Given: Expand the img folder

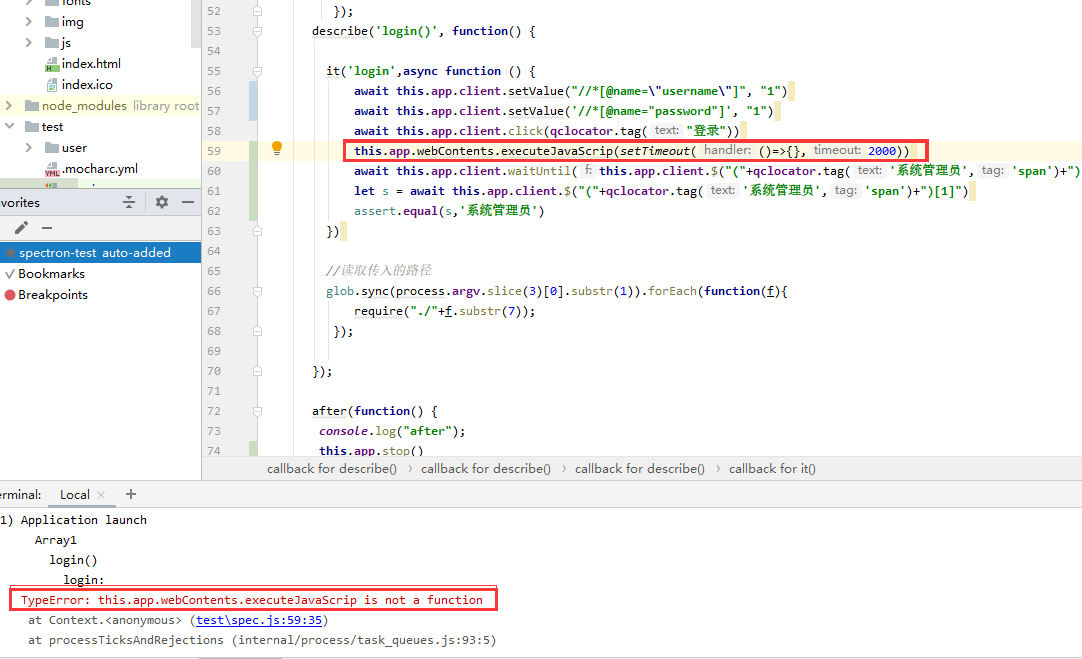Looking at the screenshot, I should pos(30,22).
